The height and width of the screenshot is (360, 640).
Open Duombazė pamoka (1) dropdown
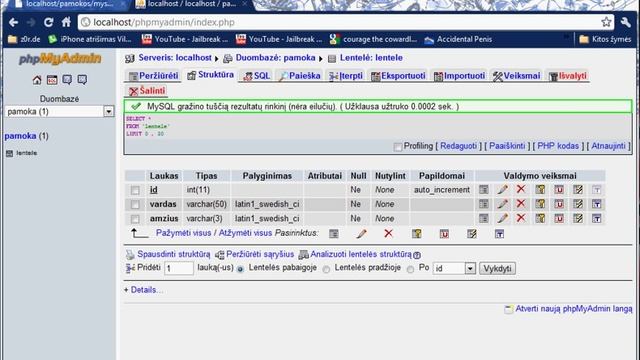coord(60,111)
